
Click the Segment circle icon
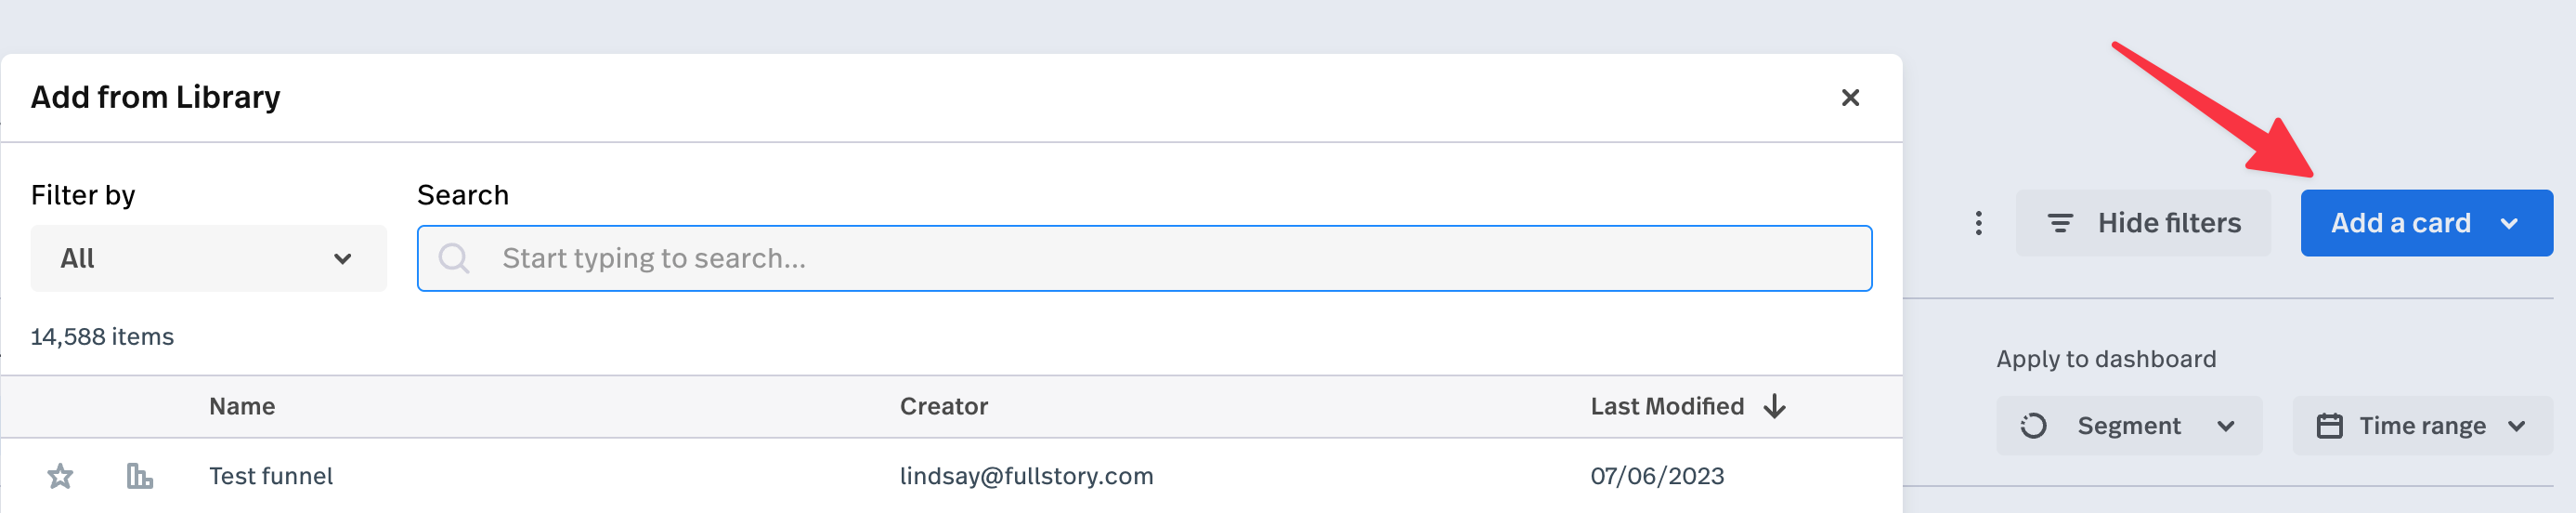coord(2033,426)
